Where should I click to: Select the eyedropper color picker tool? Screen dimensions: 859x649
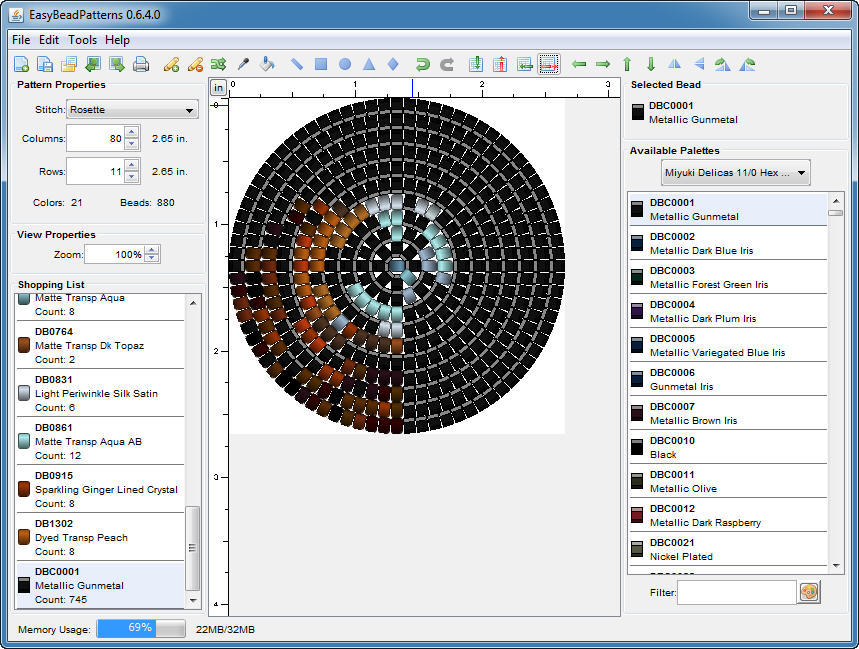coord(243,65)
